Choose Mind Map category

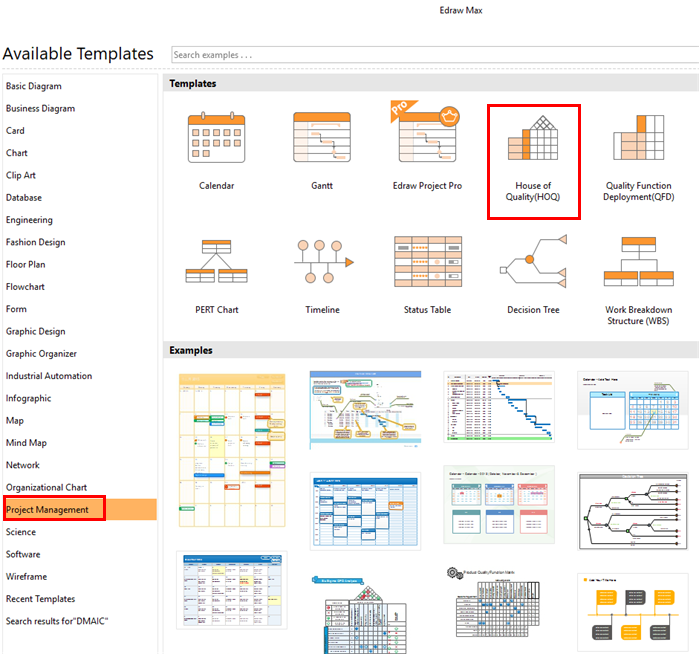26,443
